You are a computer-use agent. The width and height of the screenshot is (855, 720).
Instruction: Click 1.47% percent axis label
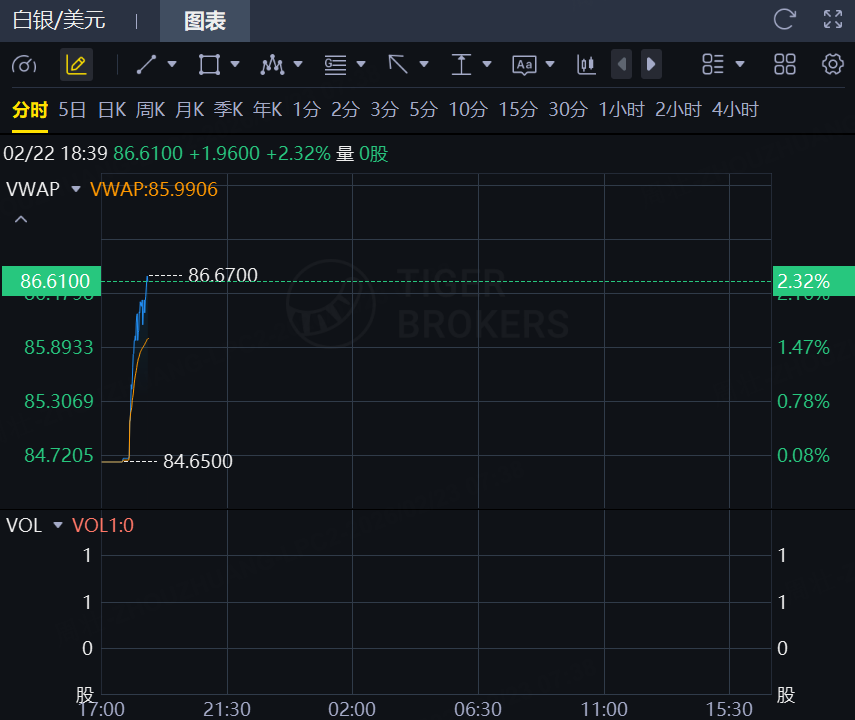point(803,347)
